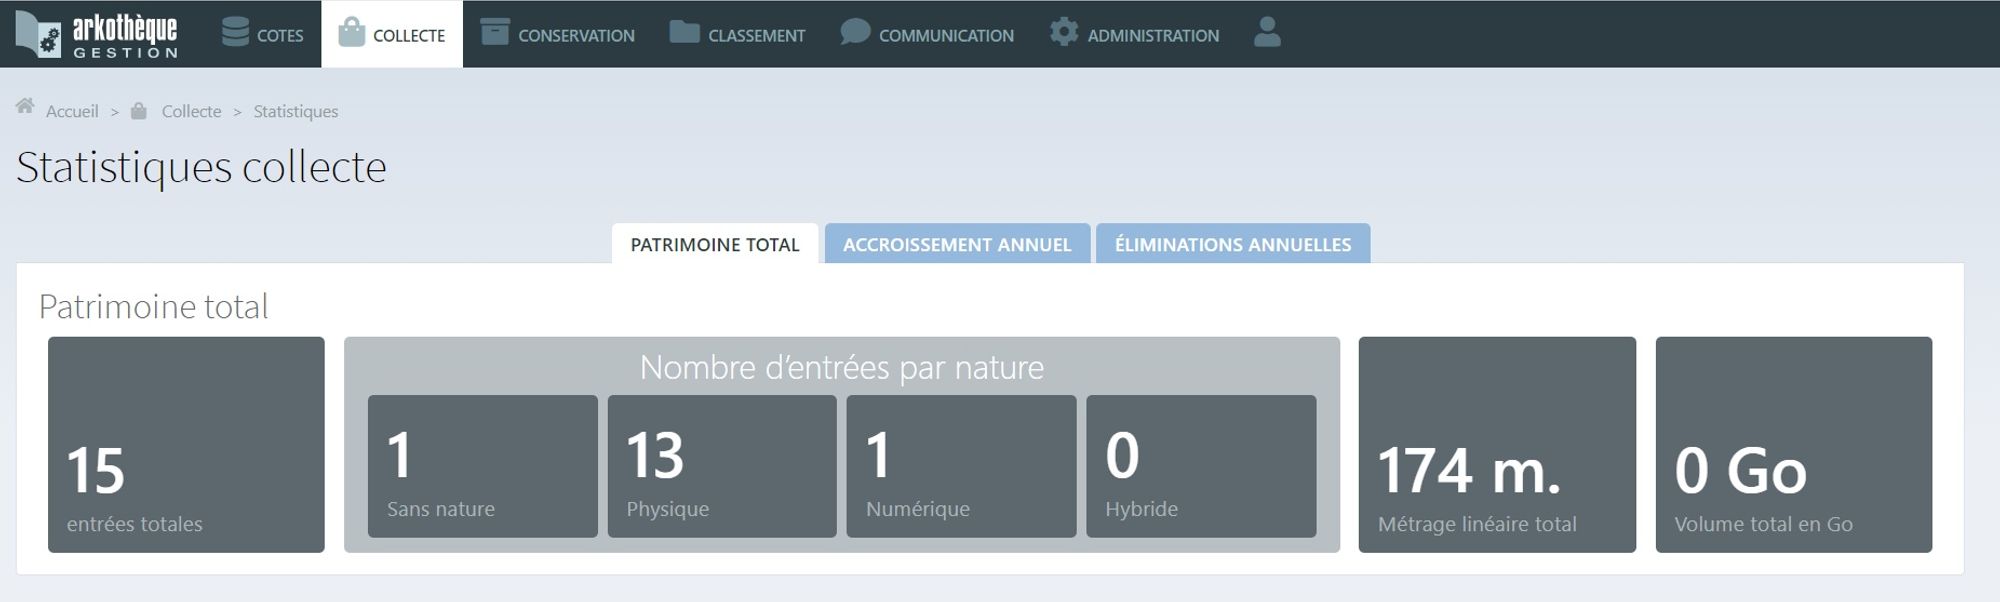Screen dimensions: 2000x602
Task: Click the Administration gear icon
Action: 1064,32
